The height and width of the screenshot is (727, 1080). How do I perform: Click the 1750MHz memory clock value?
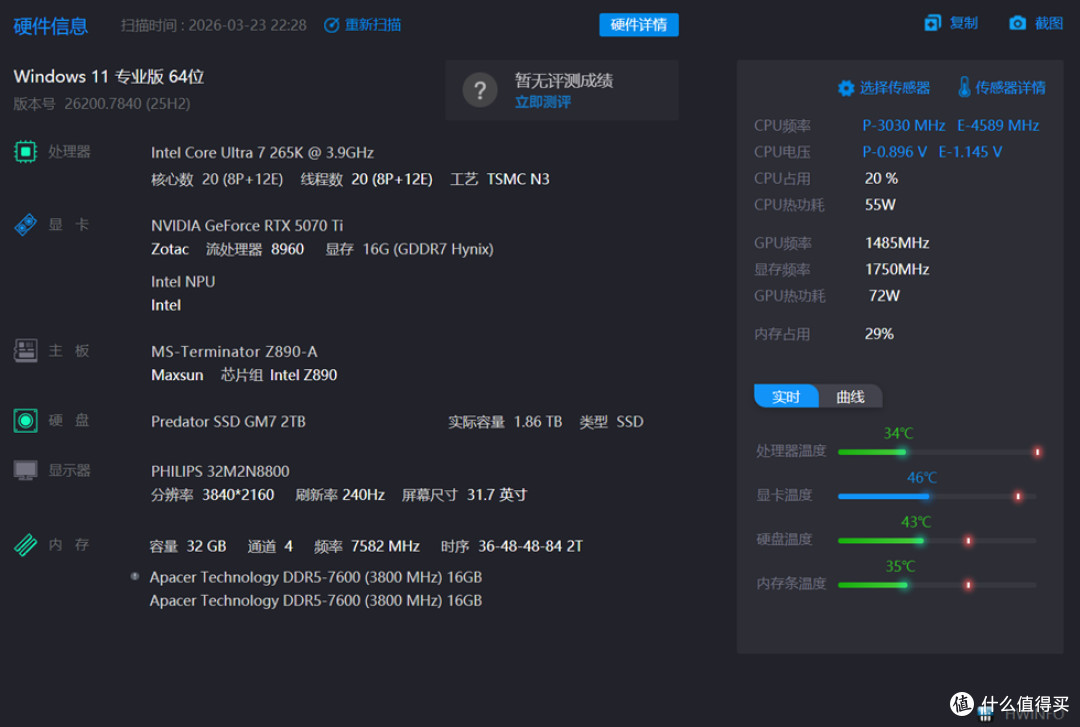pyautogui.click(x=897, y=269)
